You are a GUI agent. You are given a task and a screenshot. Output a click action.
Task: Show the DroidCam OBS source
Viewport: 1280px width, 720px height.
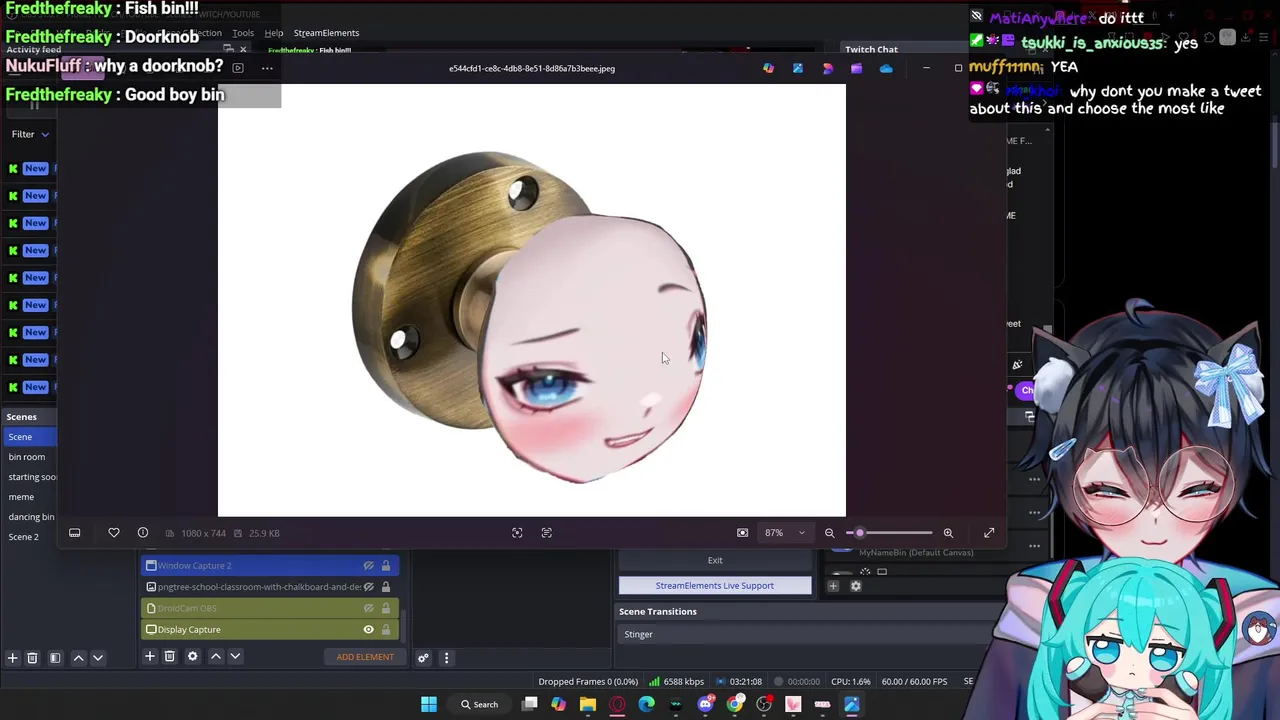coord(369,608)
